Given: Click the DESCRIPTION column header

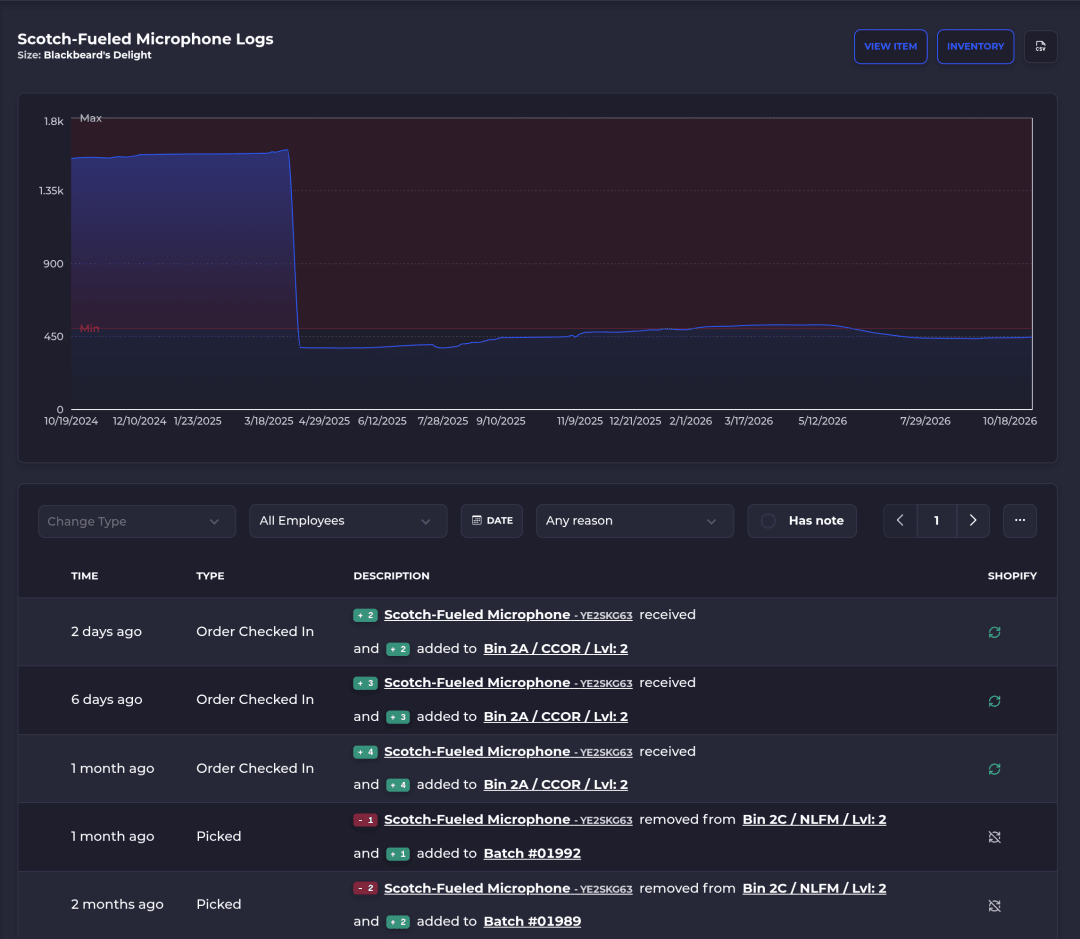Looking at the screenshot, I should (391, 576).
